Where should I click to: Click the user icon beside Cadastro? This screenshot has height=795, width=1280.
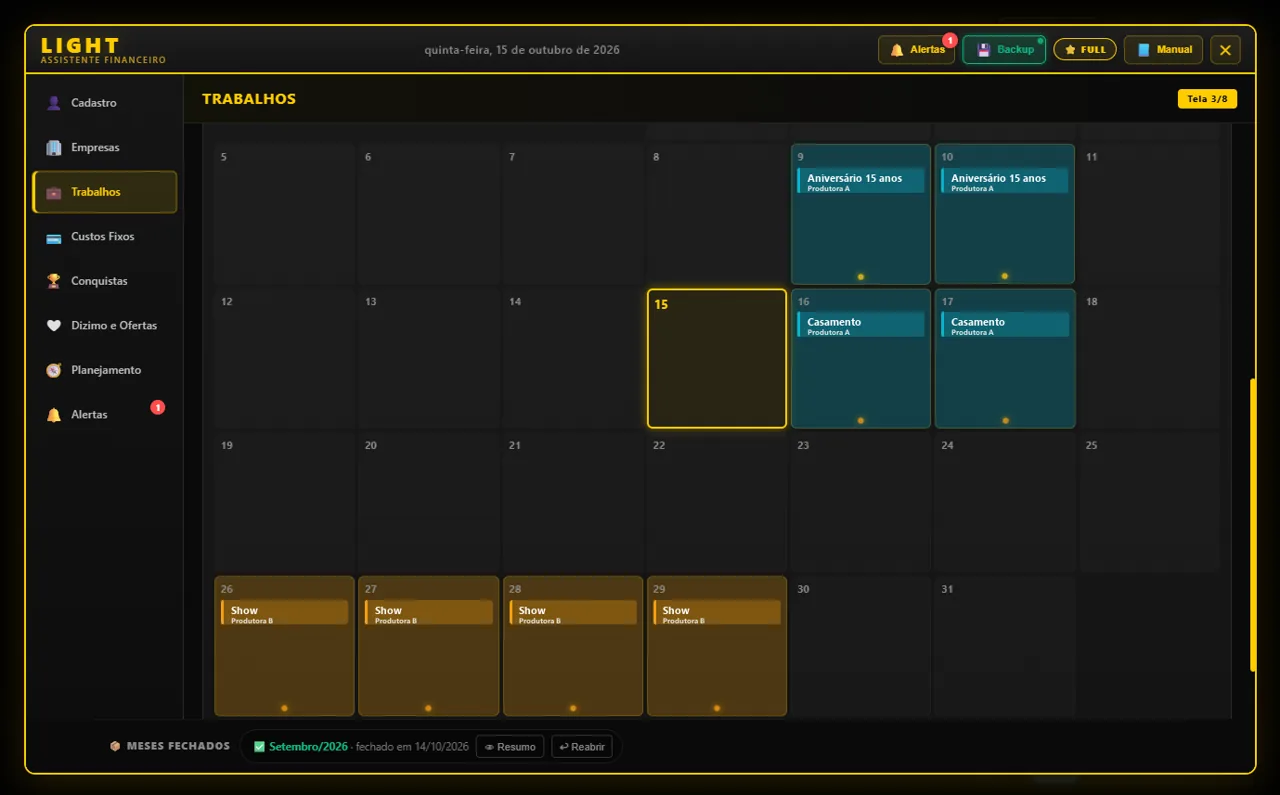(54, 103)
